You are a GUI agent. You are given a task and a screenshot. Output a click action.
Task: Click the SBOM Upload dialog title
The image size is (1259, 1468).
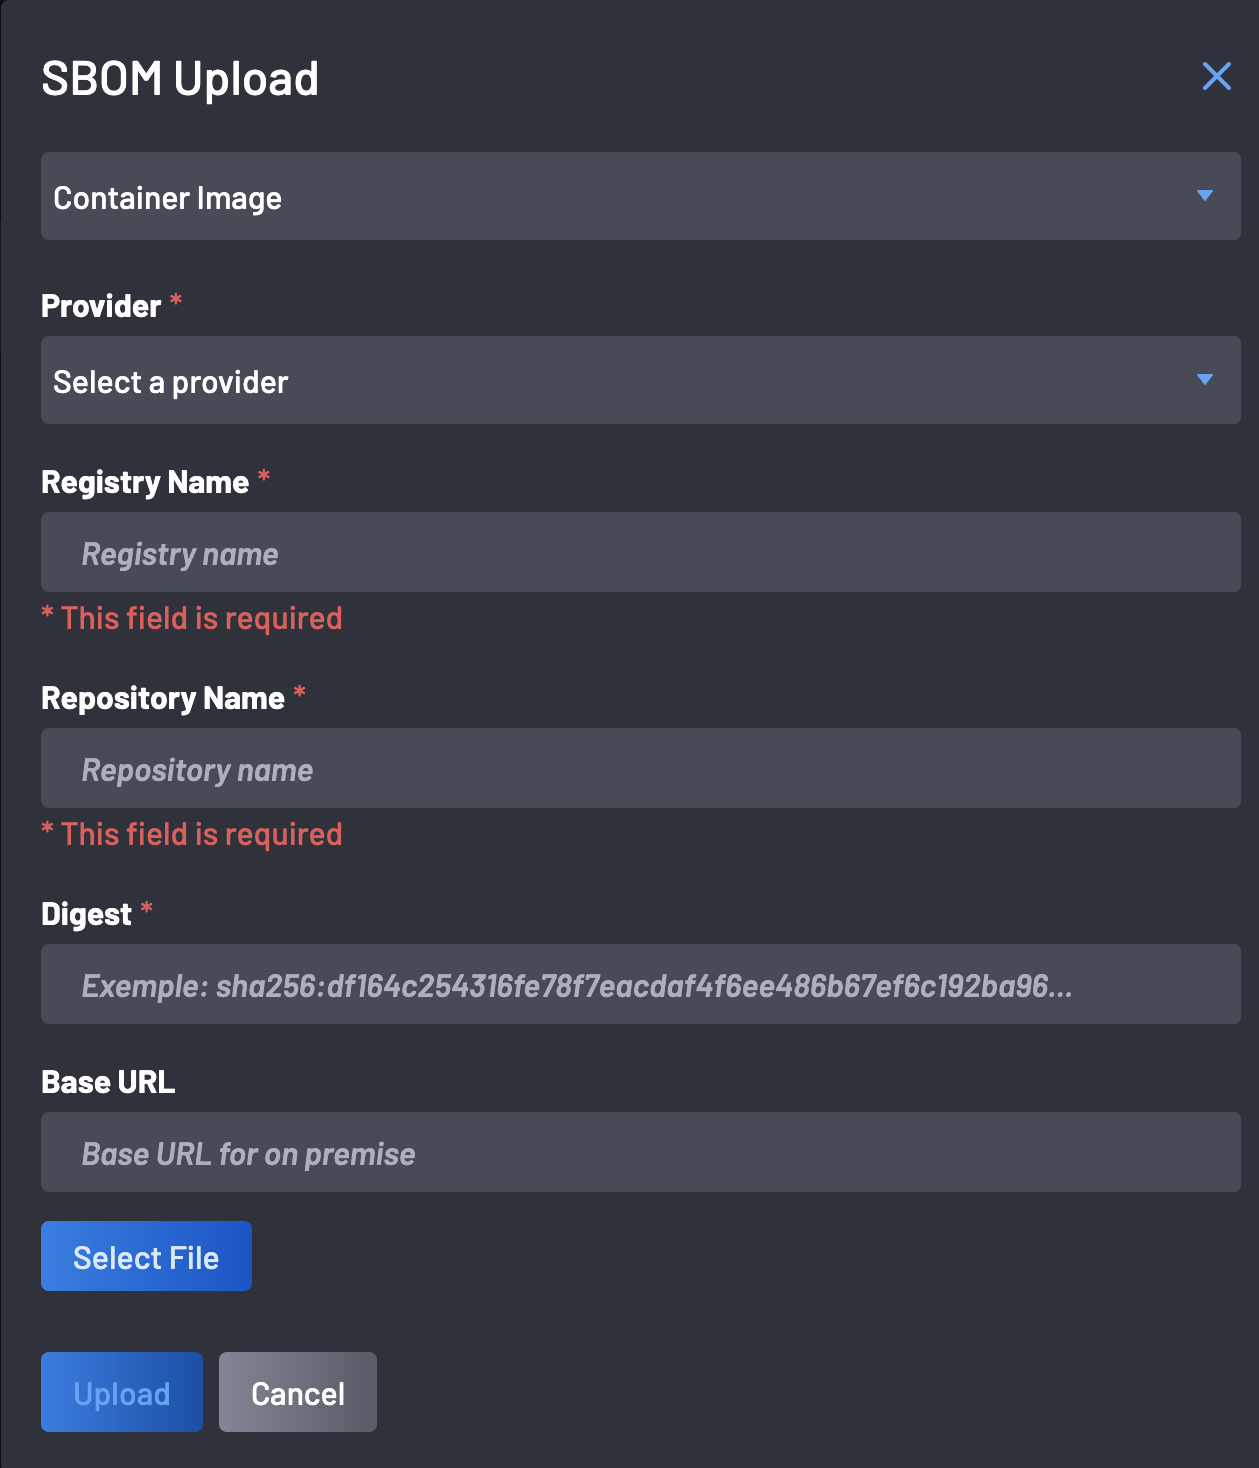pyautogui.click(x=180, y=78)
